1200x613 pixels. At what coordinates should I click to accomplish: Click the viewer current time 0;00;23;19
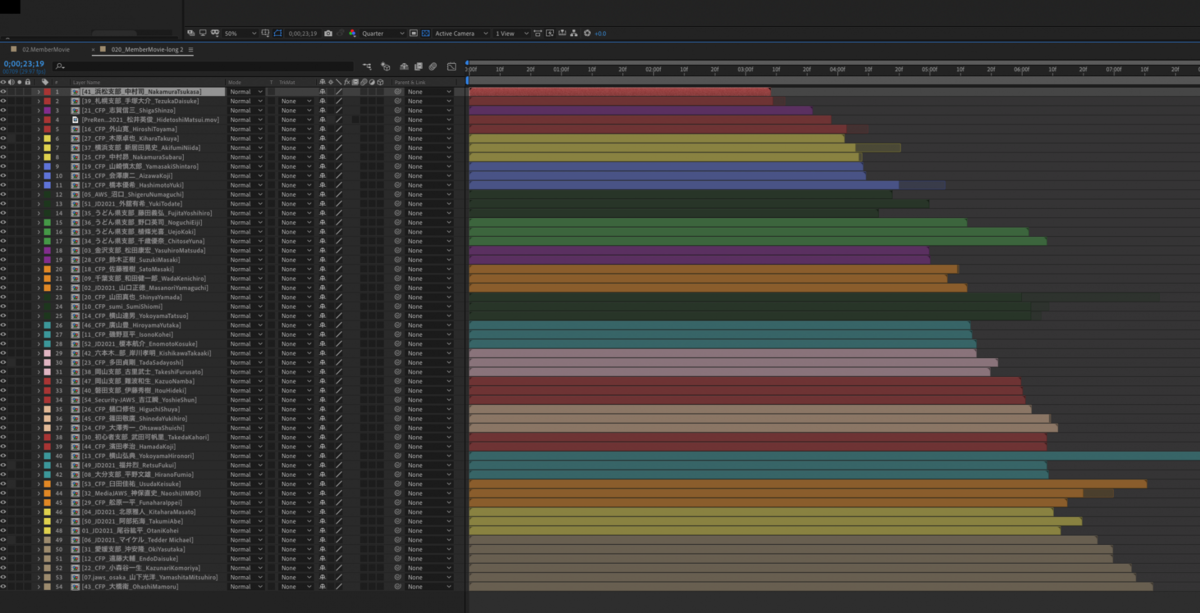pos(305,33)
